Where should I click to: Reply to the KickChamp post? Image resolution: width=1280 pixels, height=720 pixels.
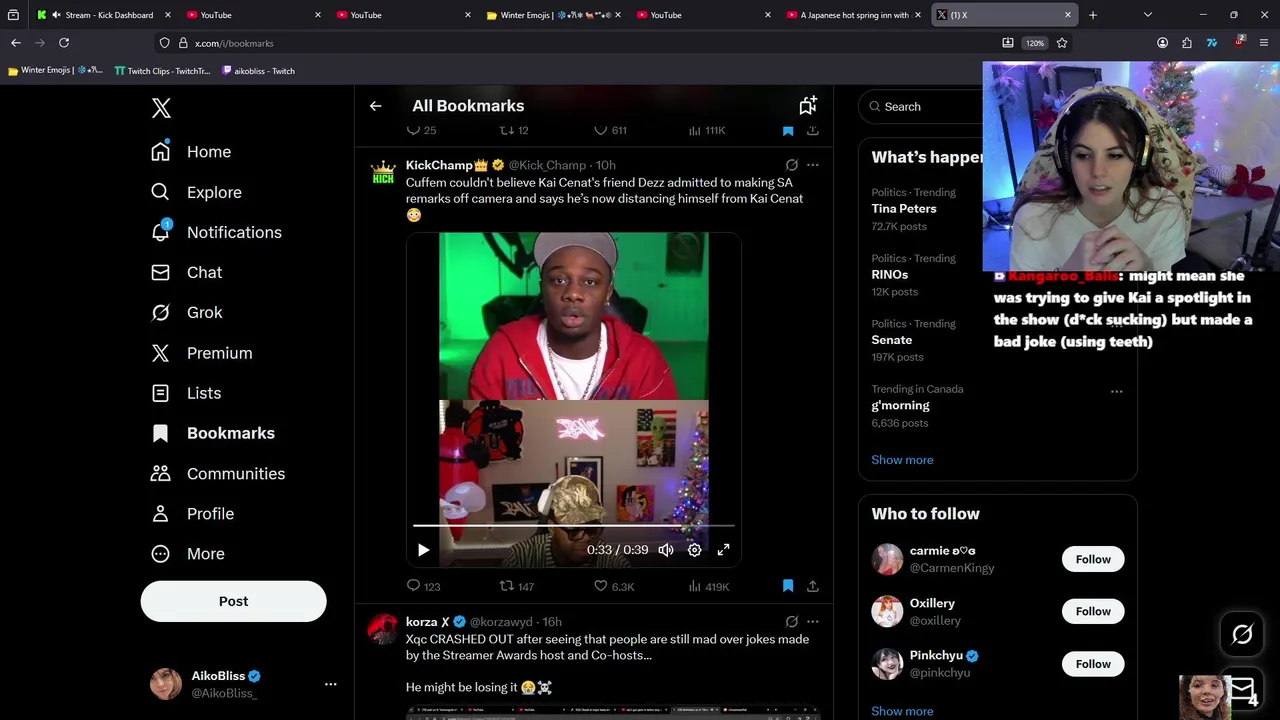(x=423, y=586)
